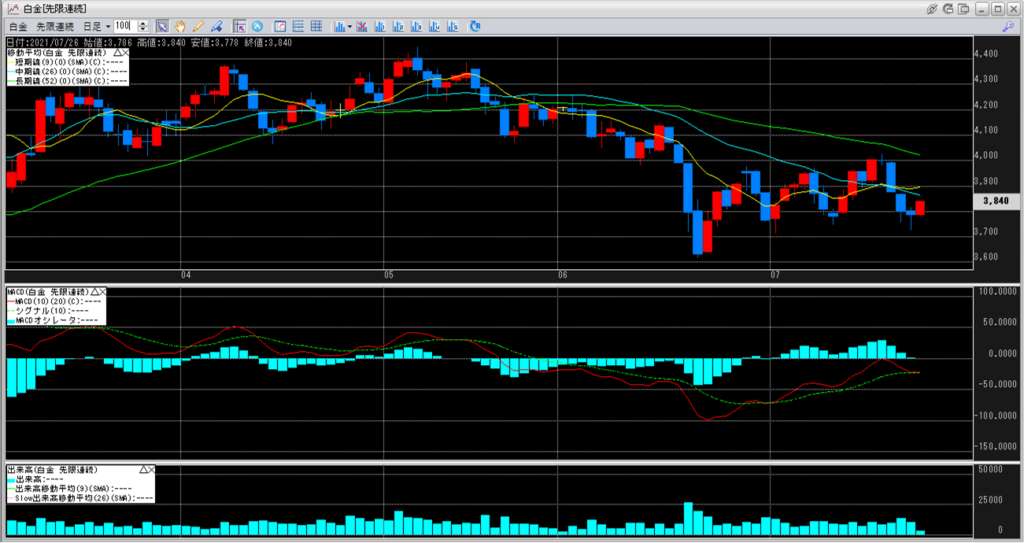Open settings with the wrench icon
The width and height of the screenshot is (1024, 543).
pos(1008,27)
